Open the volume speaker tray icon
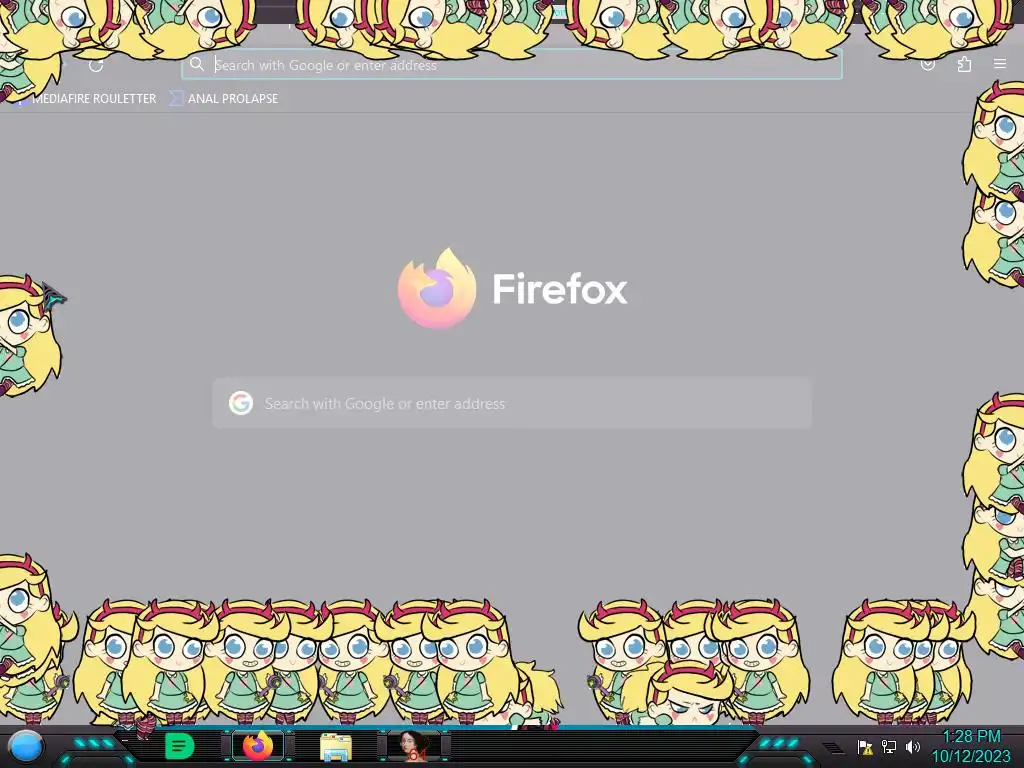The width and height of the screenshot is (1024, 768). pyautogui.click(x=912, y=746)
